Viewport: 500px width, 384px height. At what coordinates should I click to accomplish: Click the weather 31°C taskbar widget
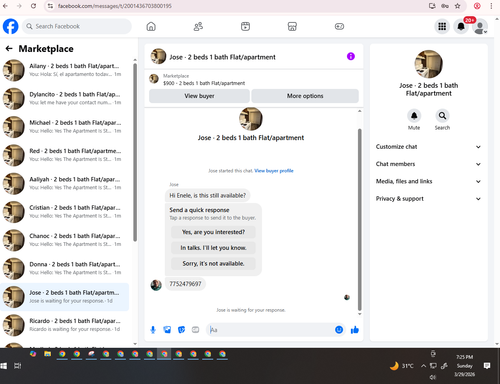click(x=402, y=366)
